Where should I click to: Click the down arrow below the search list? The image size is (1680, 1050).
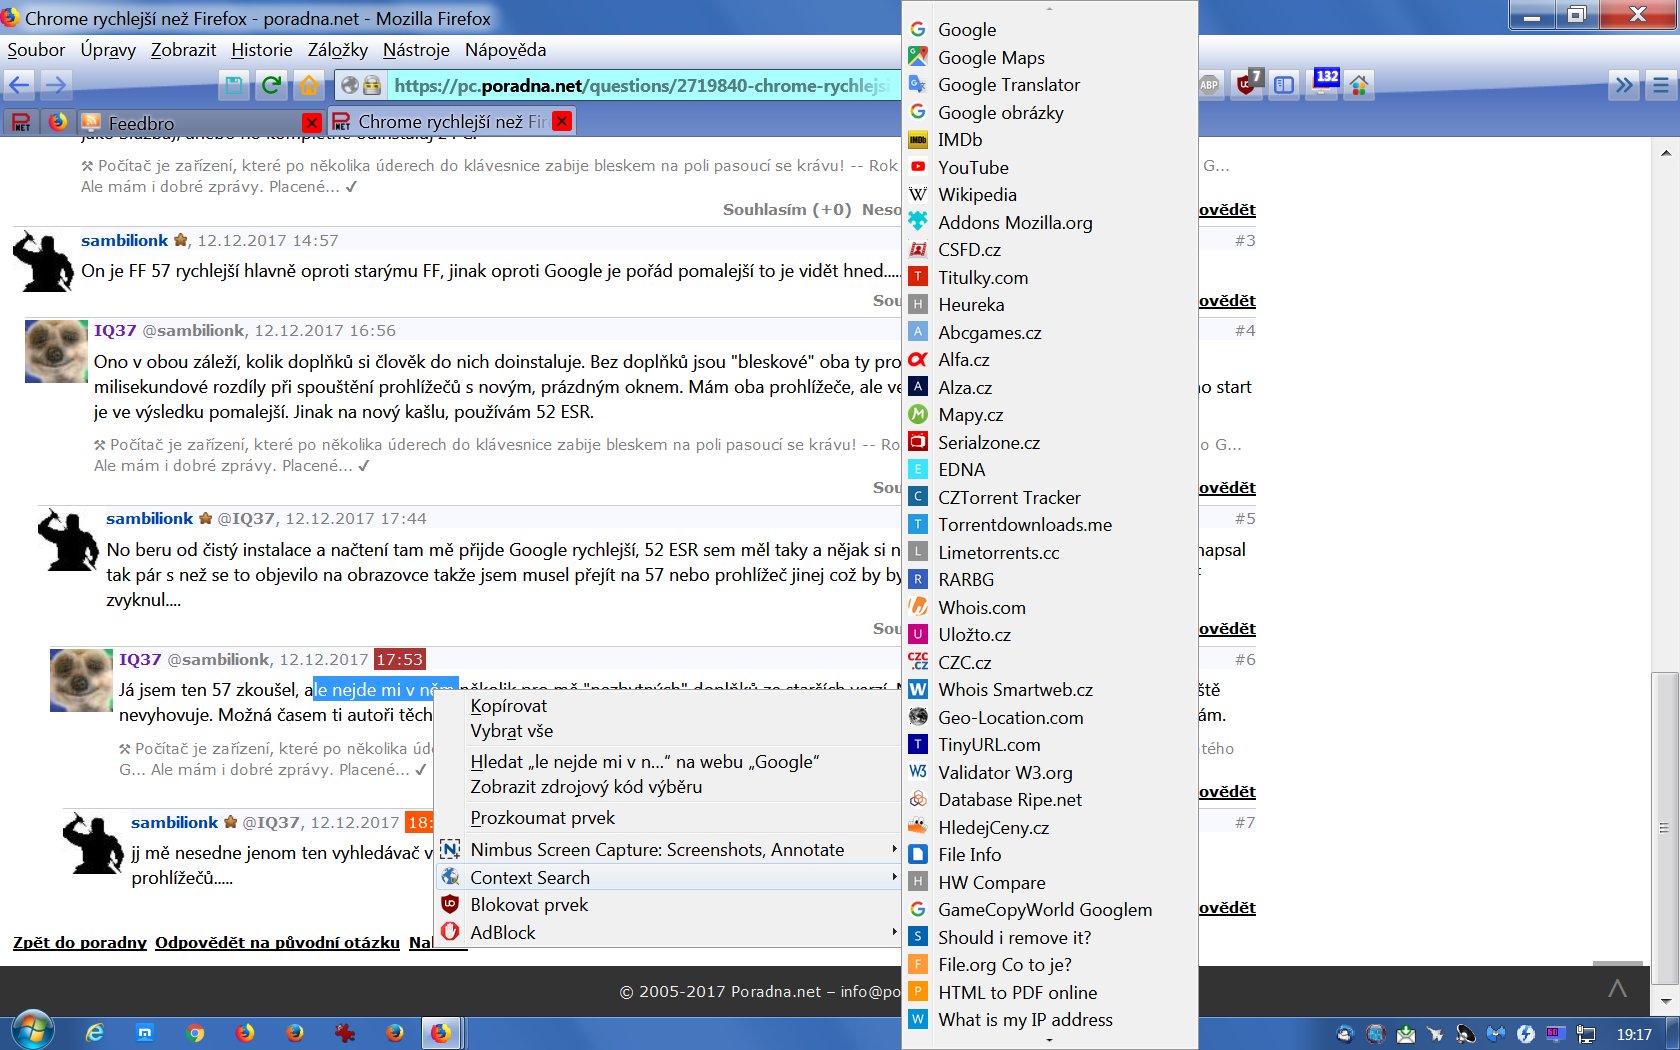point(1049,1041)
